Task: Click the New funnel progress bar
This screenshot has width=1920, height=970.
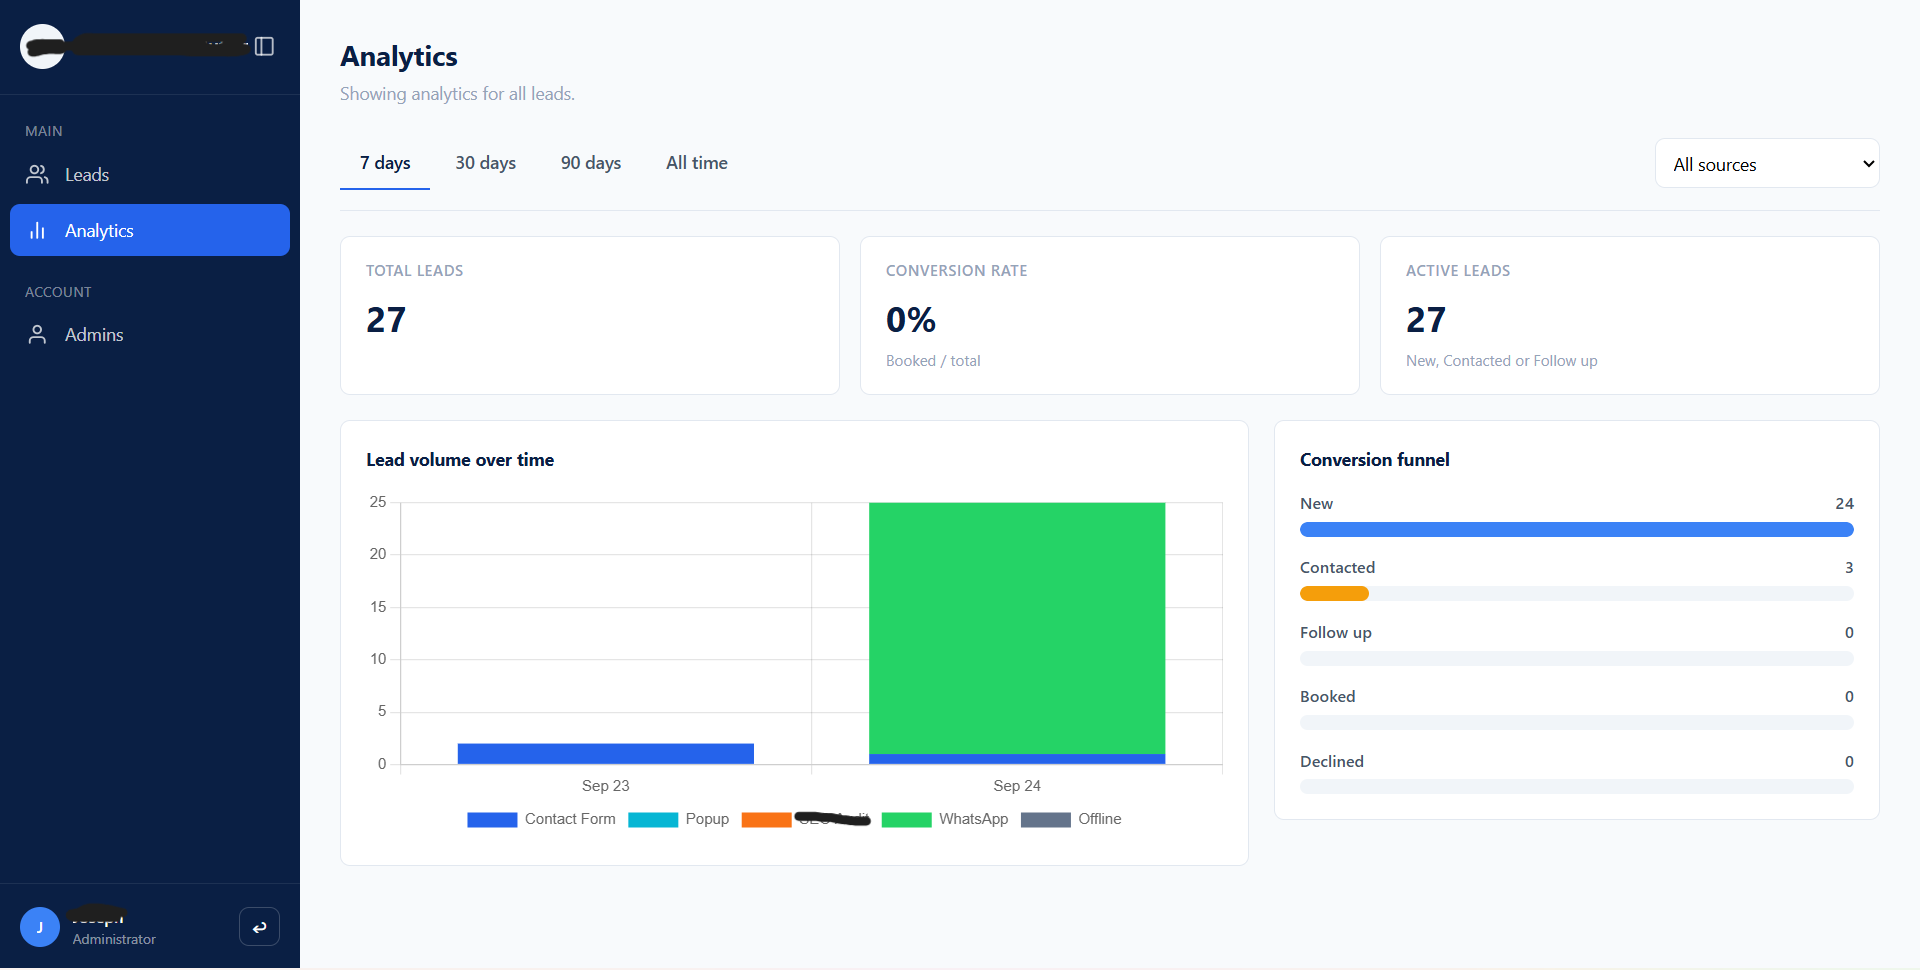Action: (x=1577, y=530)
